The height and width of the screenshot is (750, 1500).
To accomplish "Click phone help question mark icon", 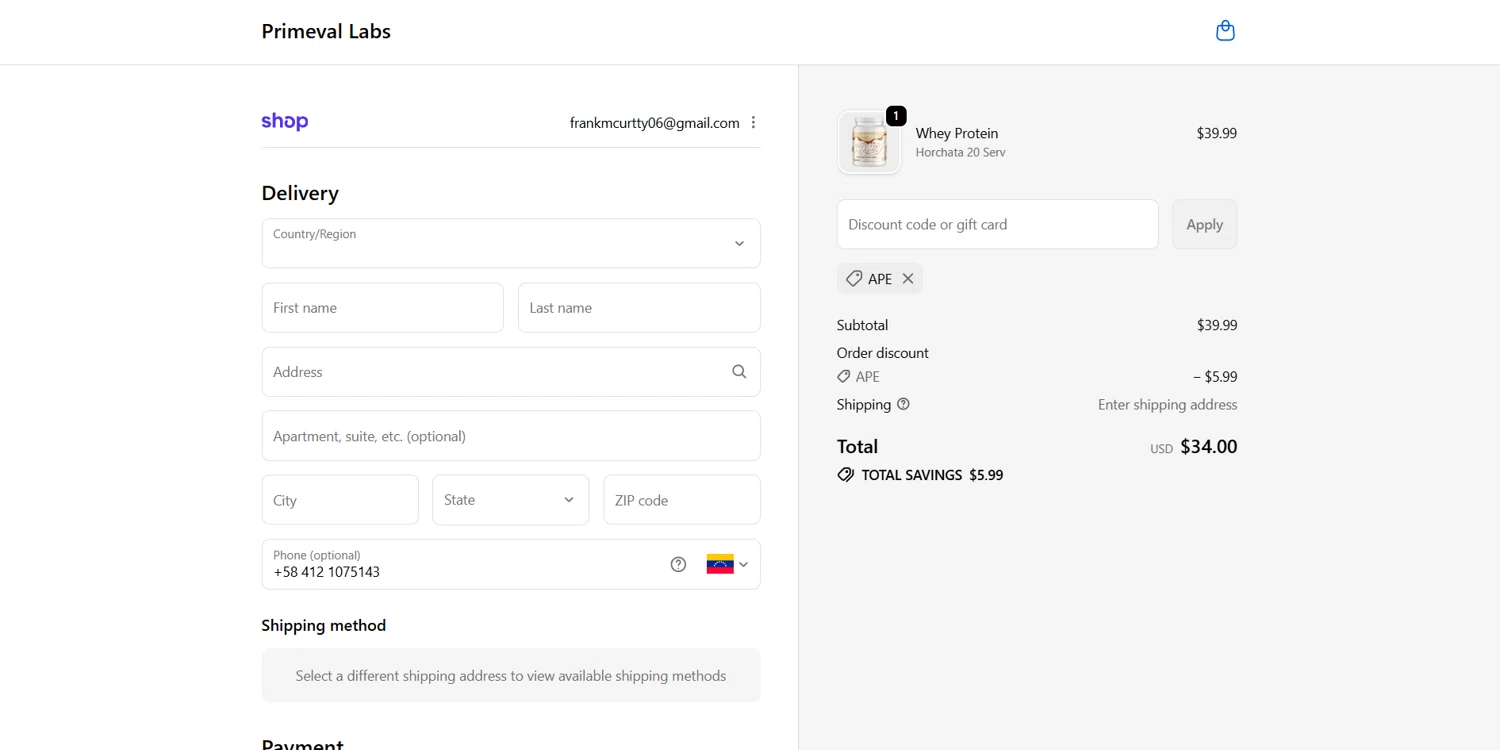I will point(678,564).
